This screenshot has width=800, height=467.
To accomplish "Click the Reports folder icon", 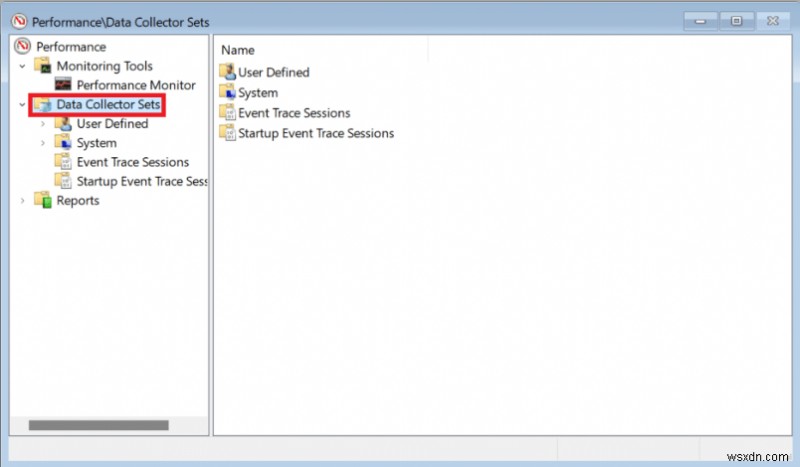I will coord(42,200).
